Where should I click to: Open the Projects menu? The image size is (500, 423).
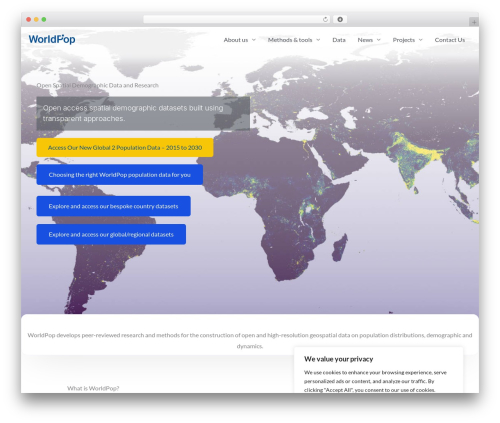coord(404,40)
